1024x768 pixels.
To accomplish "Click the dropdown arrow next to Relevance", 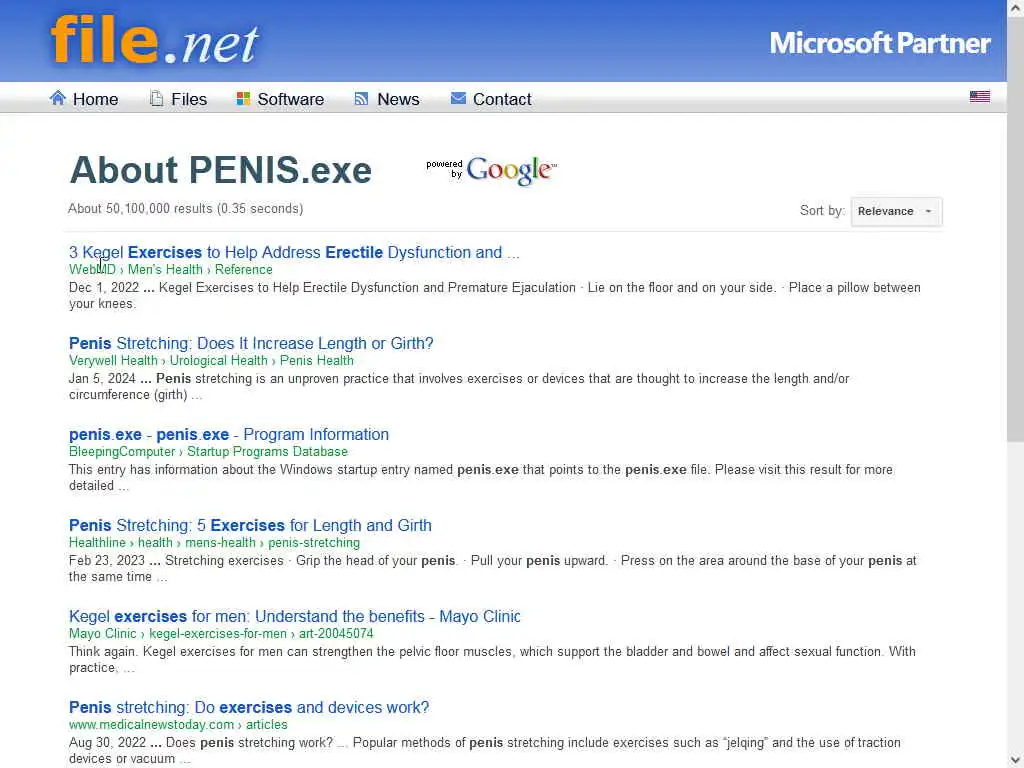I will (928, 211).
